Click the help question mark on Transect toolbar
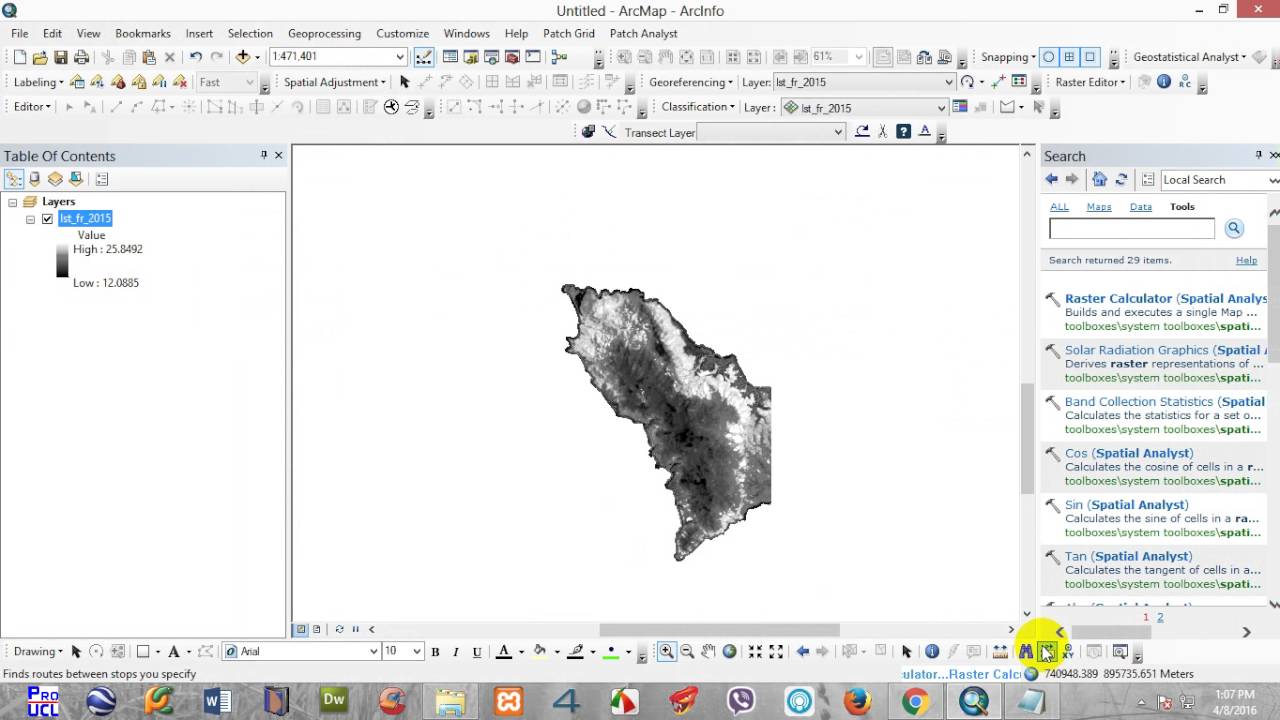 pos(903,131)
